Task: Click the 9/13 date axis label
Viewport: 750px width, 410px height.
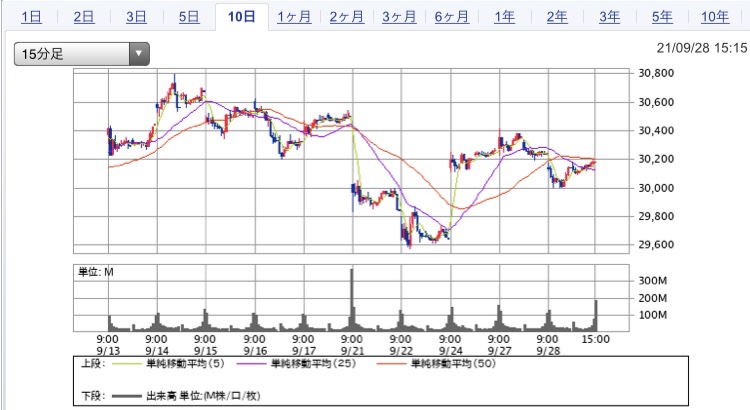Action: point(108,351)
